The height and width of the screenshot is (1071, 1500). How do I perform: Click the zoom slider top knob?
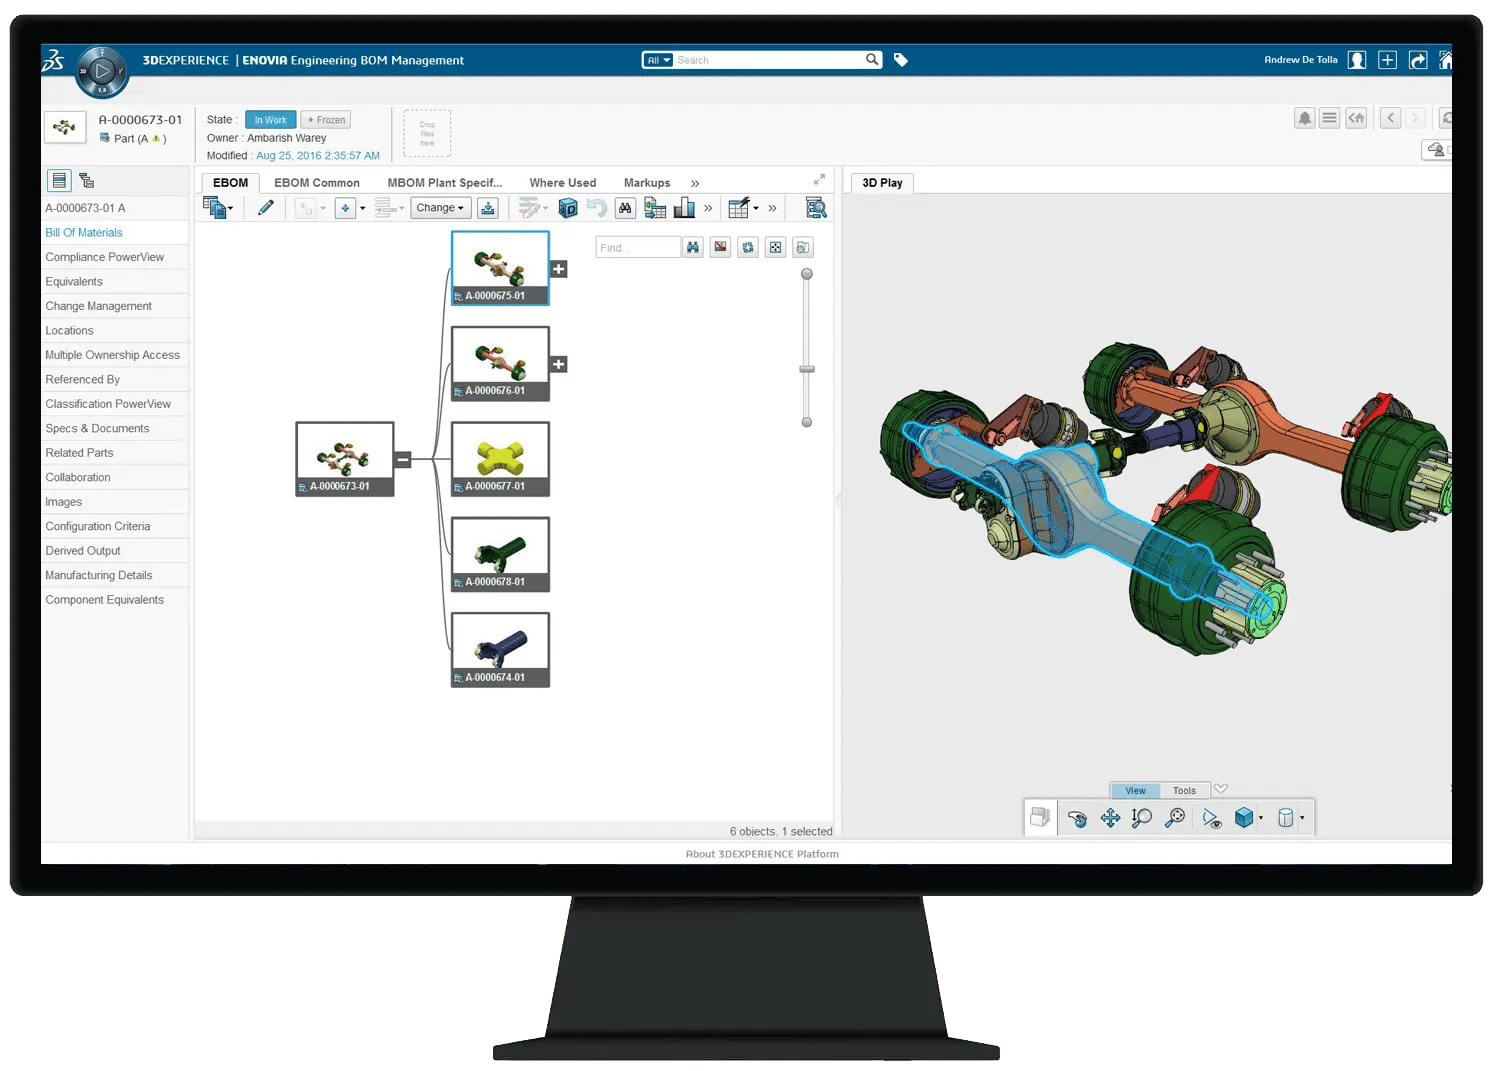(x=807, y=274)
